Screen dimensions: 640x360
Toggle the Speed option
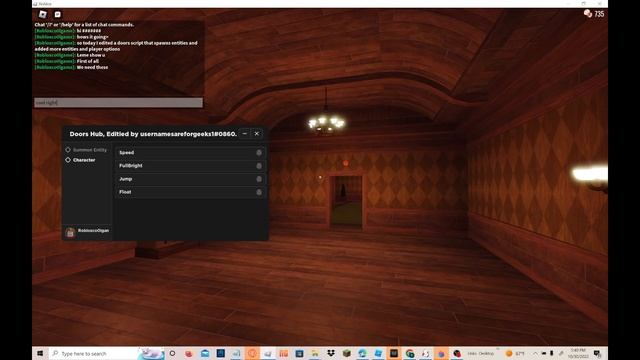click(x=190, y=152)
